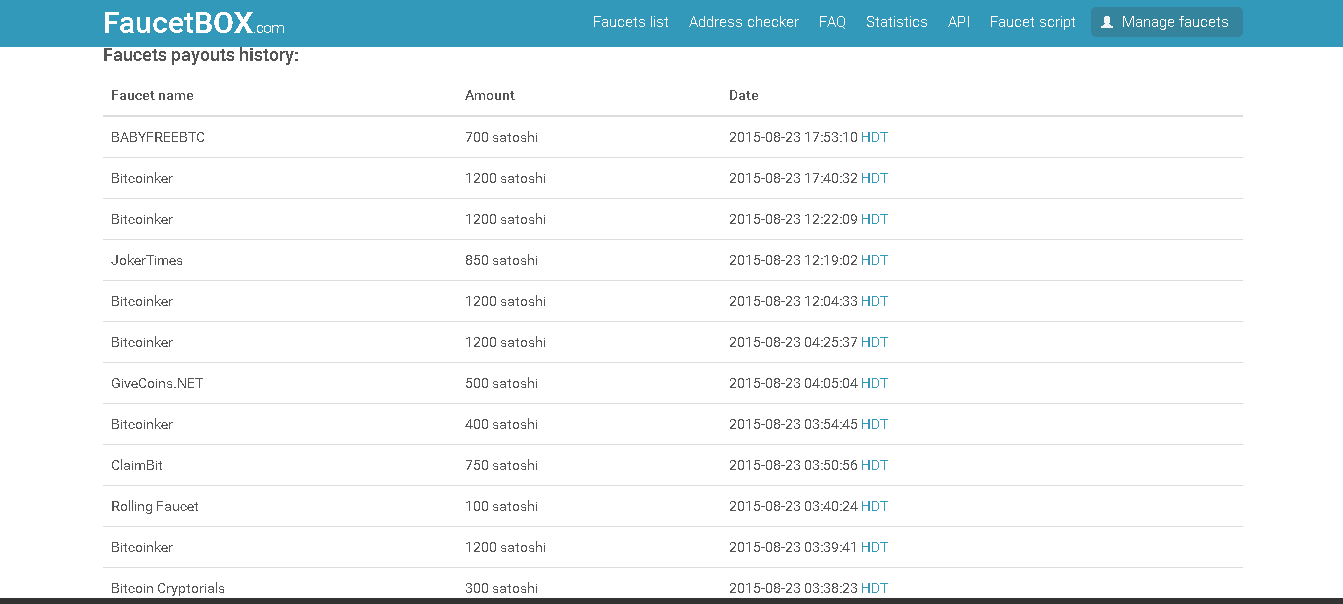Viewport: 1343px width, 604px height.
Task: Click HDT link for the 17:53:10 payout
Action: [x=874, y=137]
